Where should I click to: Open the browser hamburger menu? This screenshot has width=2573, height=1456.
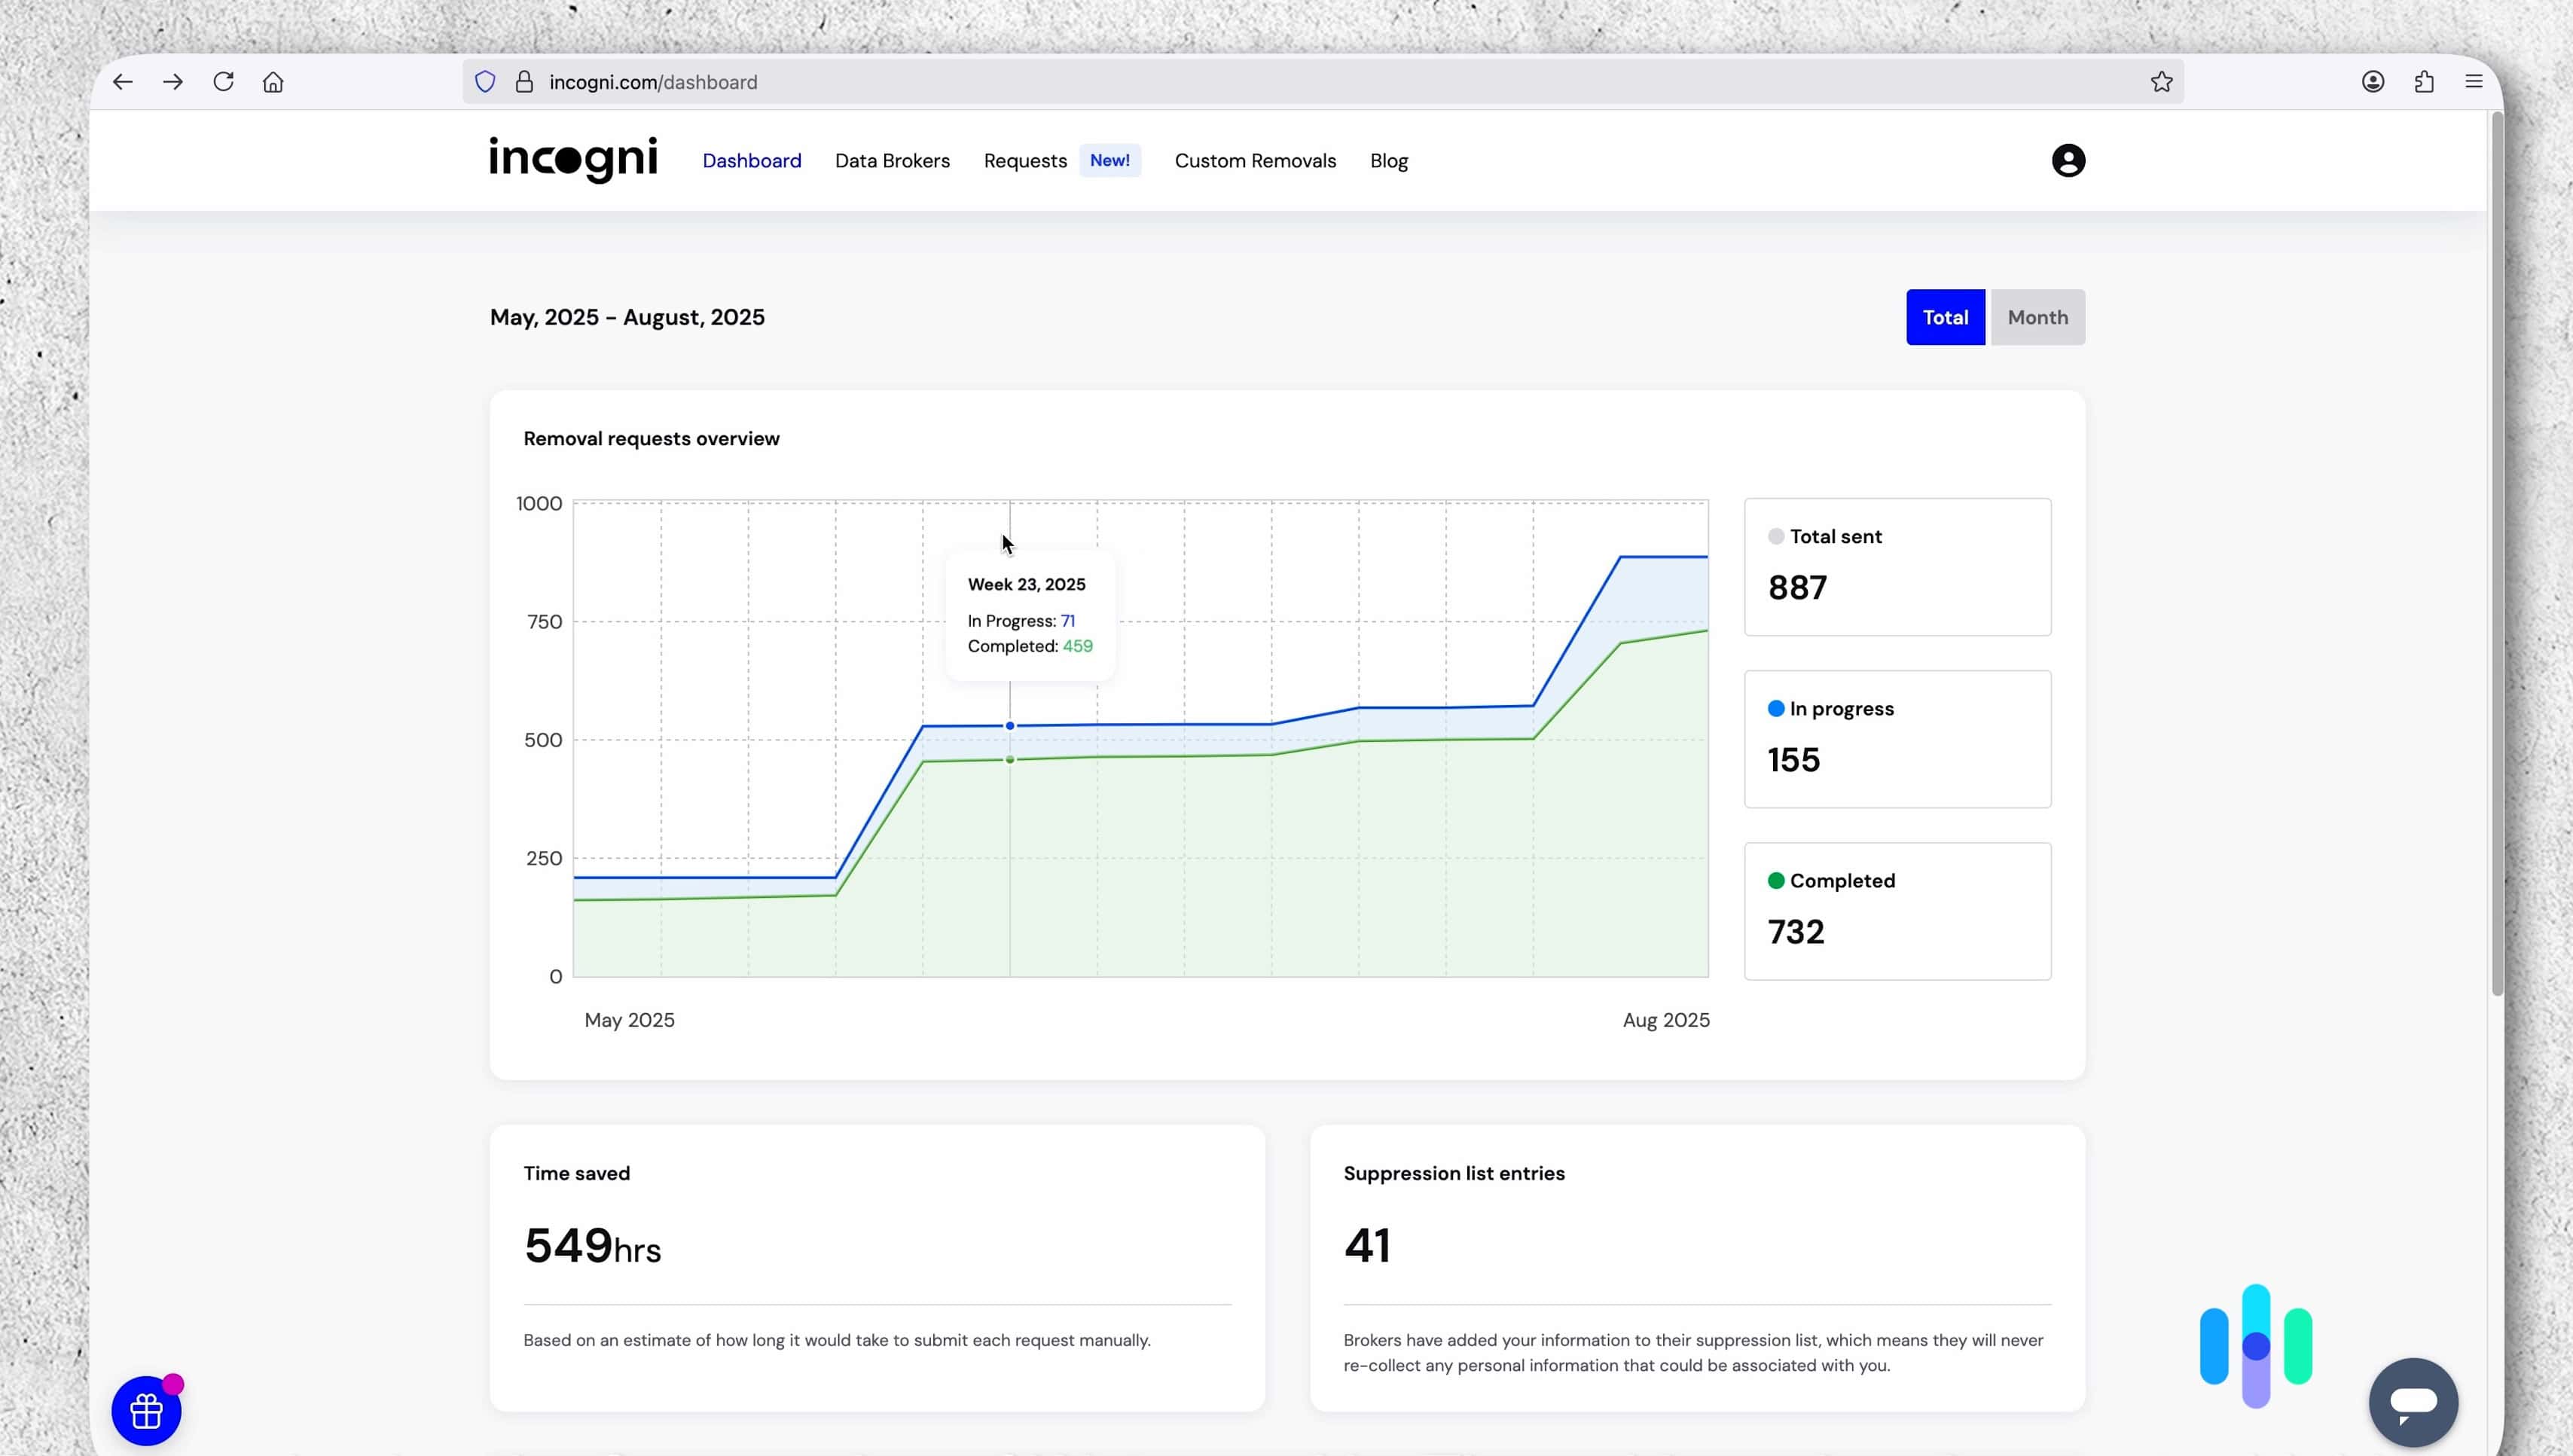(x=2474, y=81)
